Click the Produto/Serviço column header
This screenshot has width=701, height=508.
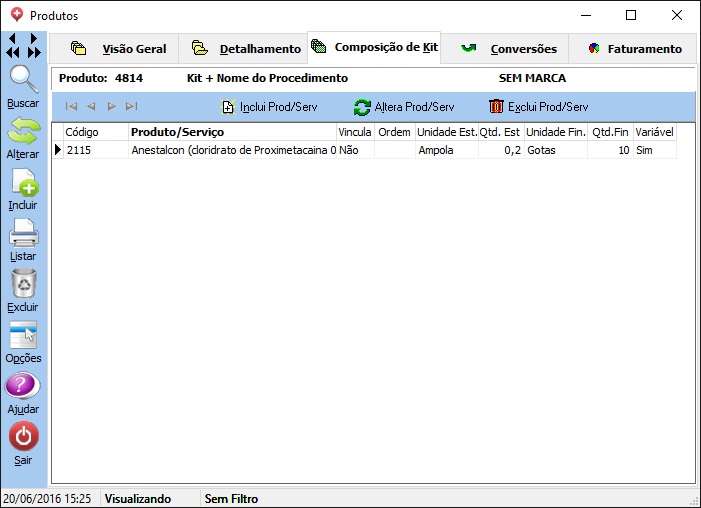(232, 132)
